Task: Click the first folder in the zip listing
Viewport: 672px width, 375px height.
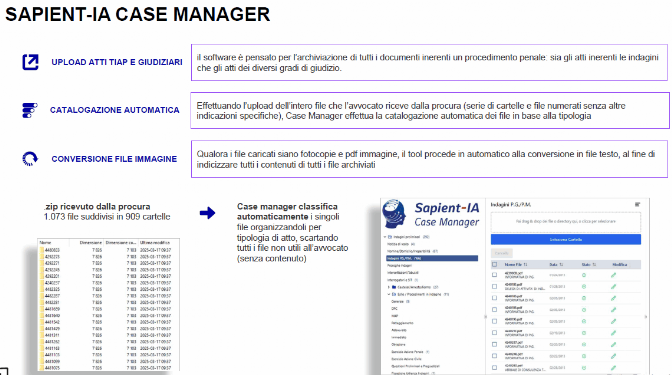Action: pos(50,250)
